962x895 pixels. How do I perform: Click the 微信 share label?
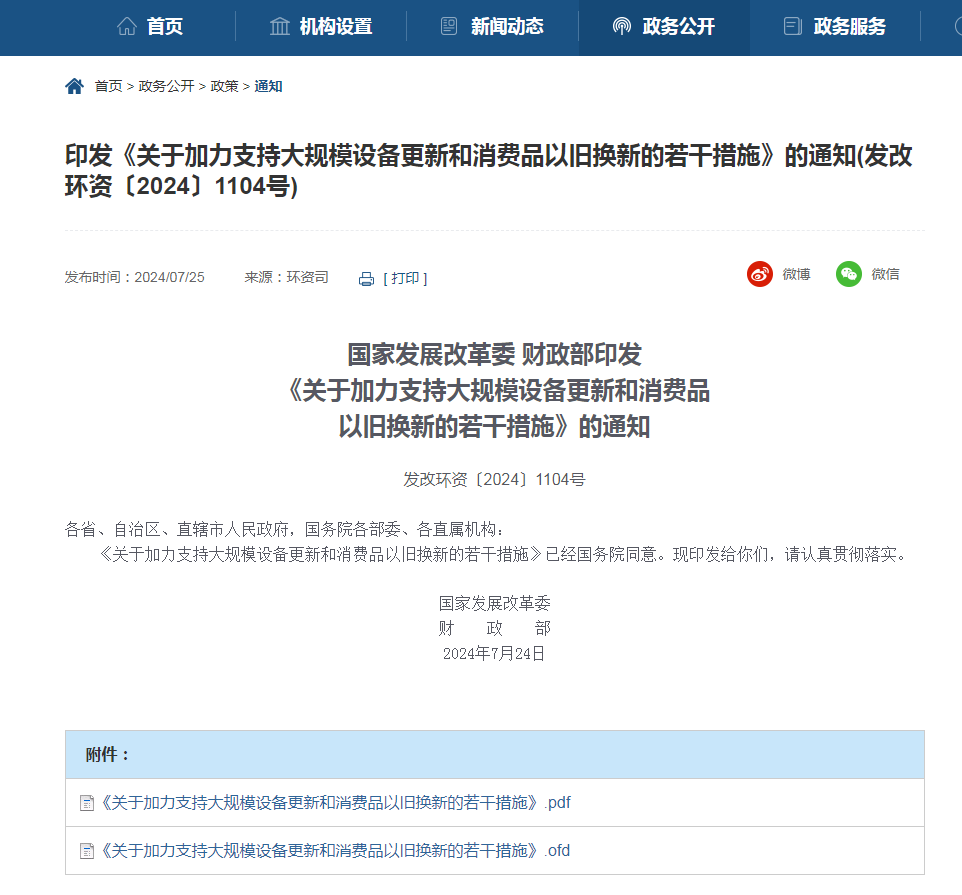click(x=885, y=274)
